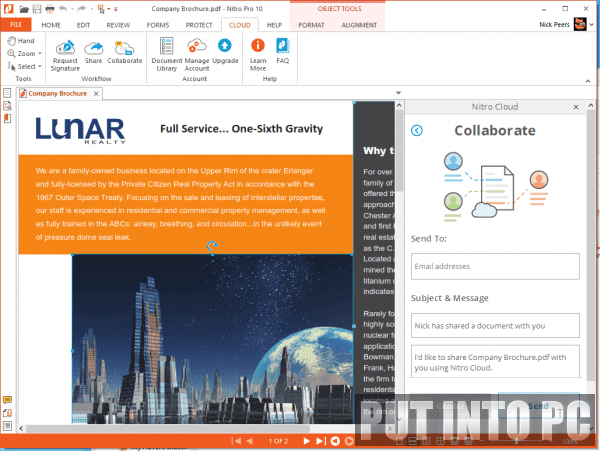Click the back arrow in Collaborate panel
The width and height of the screenshot is (600, 451).
417,130
